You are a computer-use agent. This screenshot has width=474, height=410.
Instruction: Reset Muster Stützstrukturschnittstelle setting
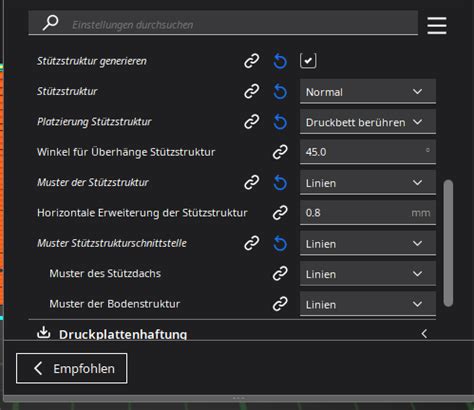(x=280, y=244)
